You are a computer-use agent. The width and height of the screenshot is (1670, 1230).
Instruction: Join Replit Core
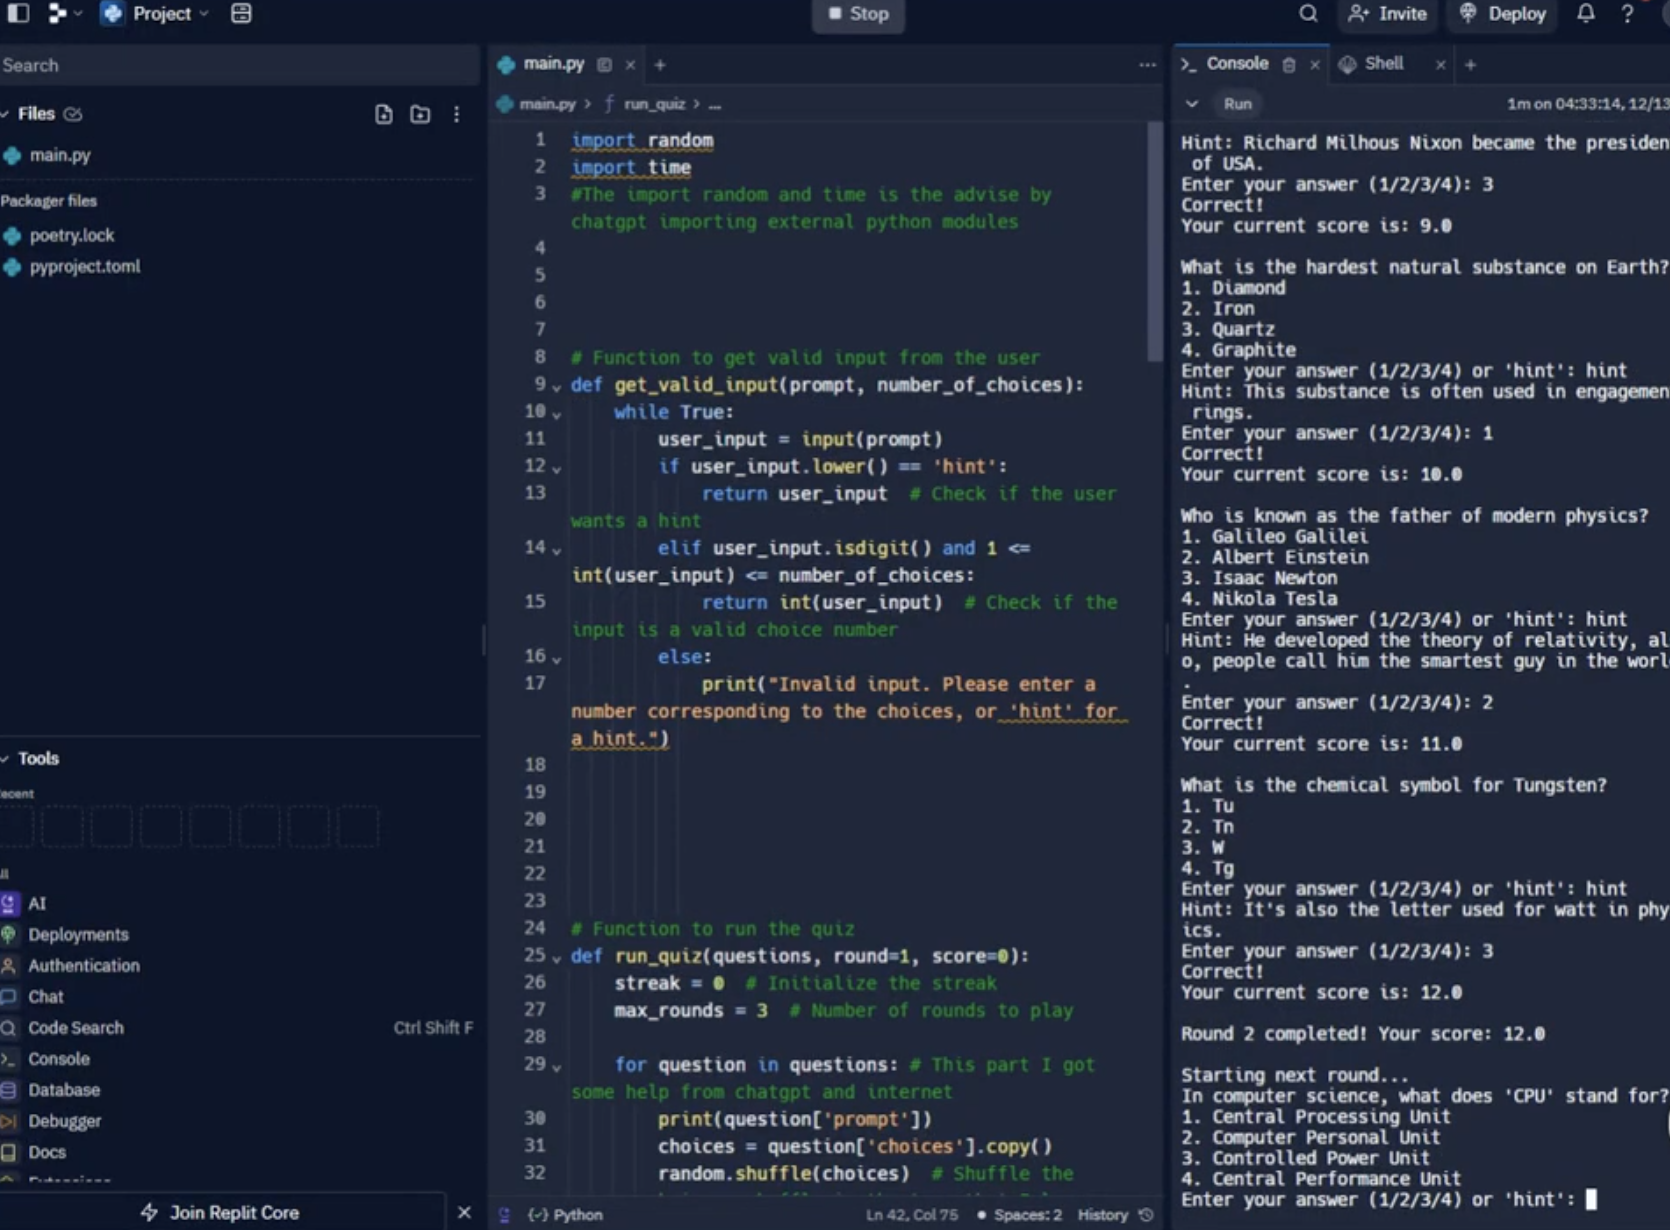221,1212
